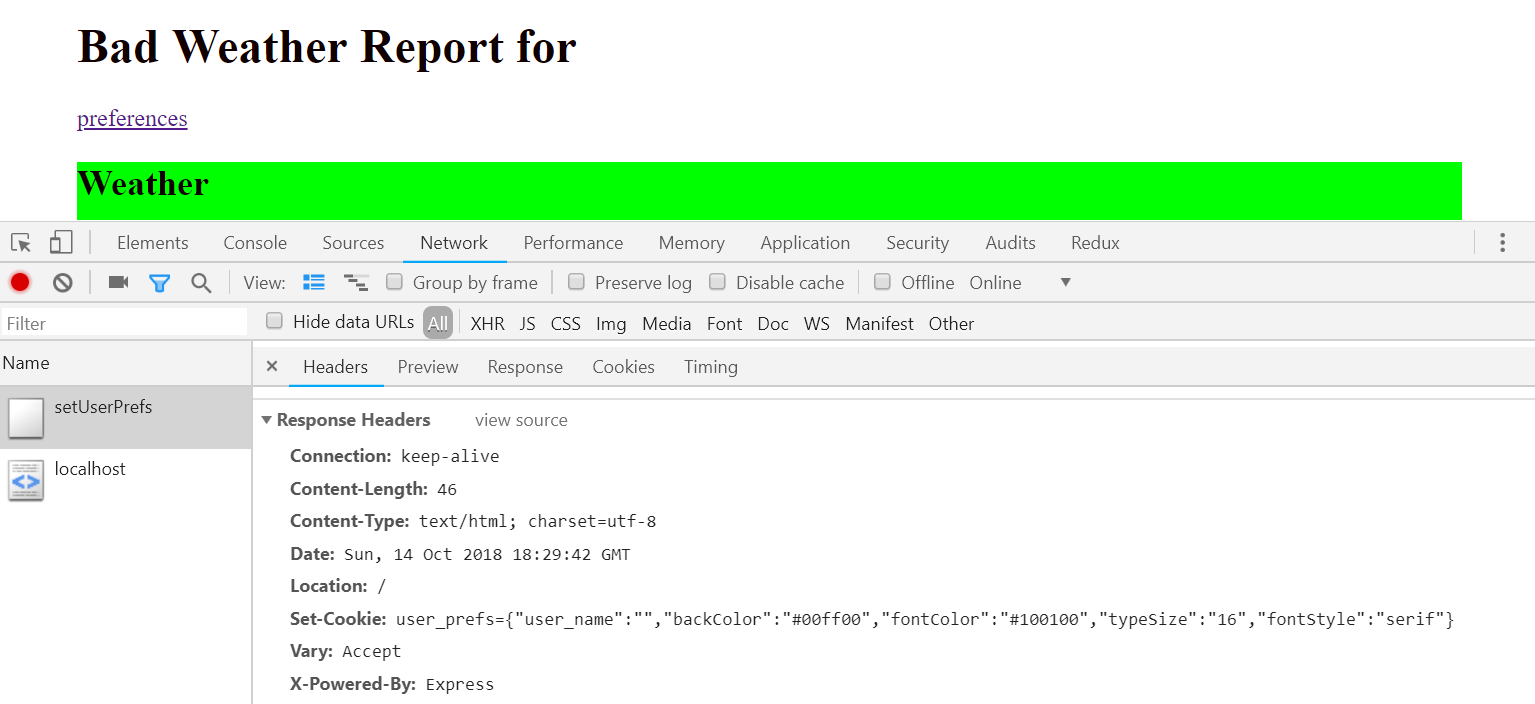Switch to large request rows view
This screenshot has width=1535, height=704.
point(314,283)
